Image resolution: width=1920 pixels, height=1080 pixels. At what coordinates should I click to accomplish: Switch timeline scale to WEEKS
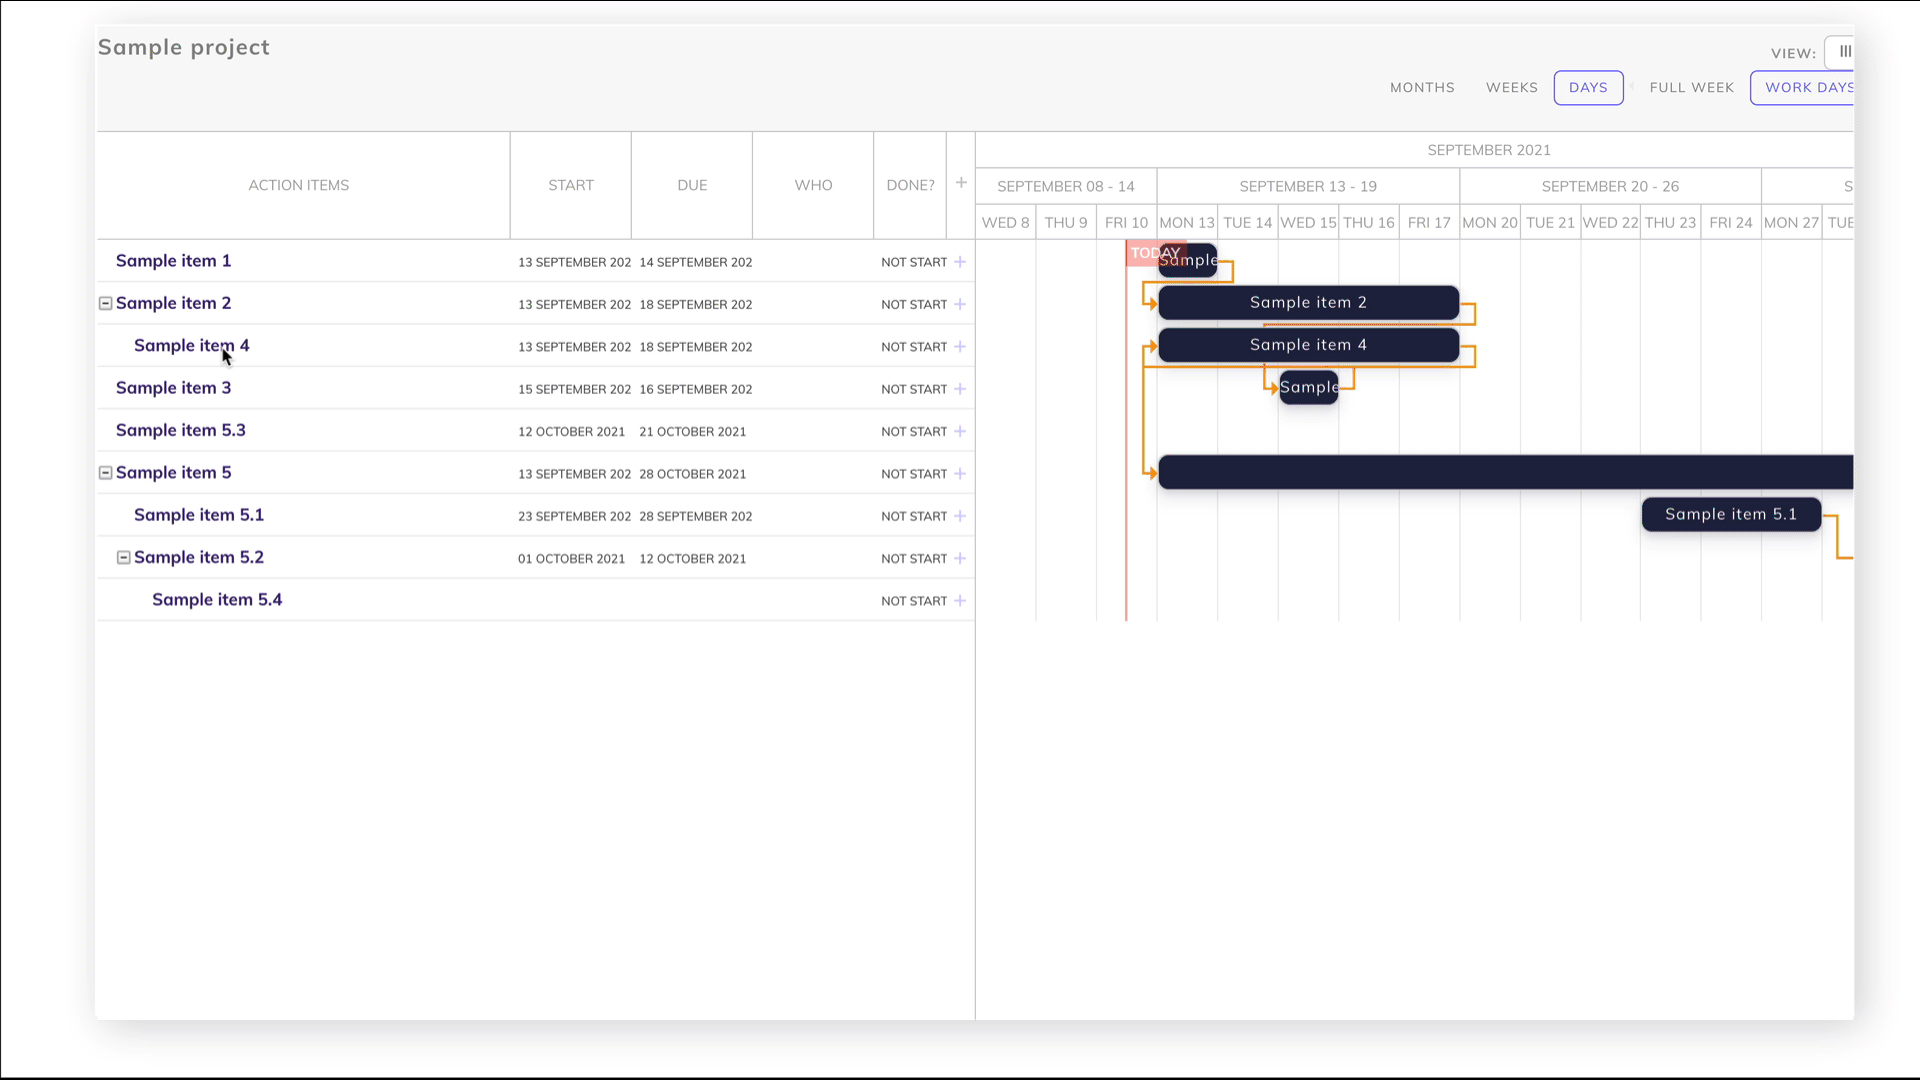[x=1511, y=88]
